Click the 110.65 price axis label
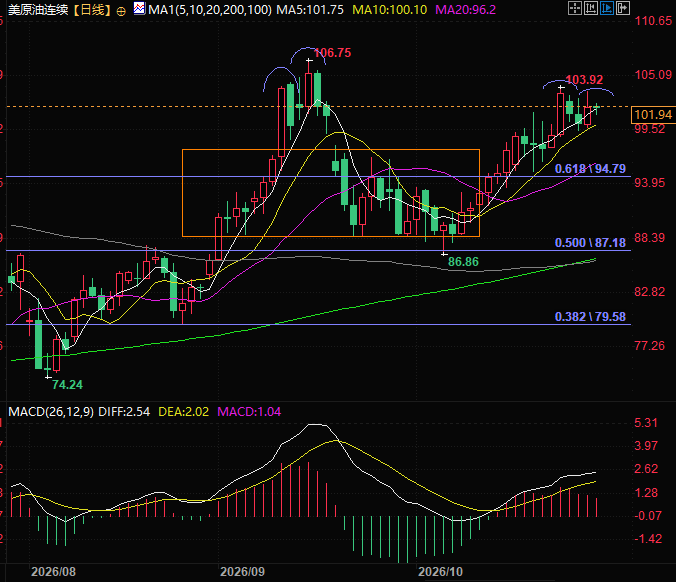 [x=654, y=20]
